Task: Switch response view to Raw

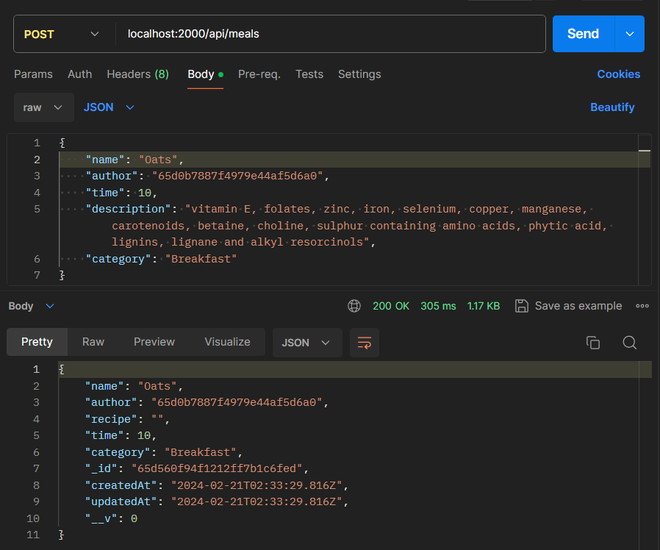Action: tap(93, 342)
